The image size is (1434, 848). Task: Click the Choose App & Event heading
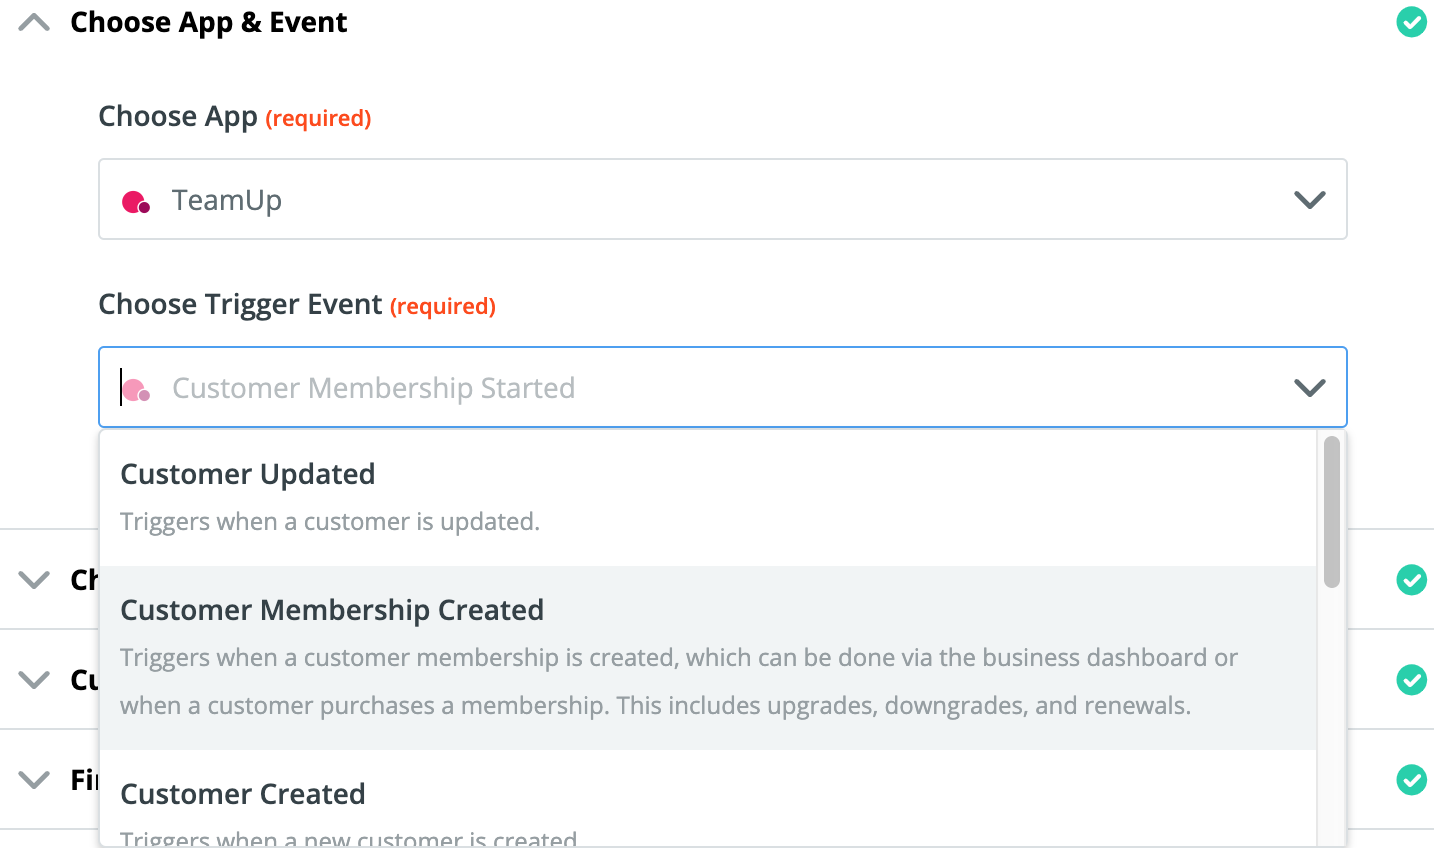[208, 22]
